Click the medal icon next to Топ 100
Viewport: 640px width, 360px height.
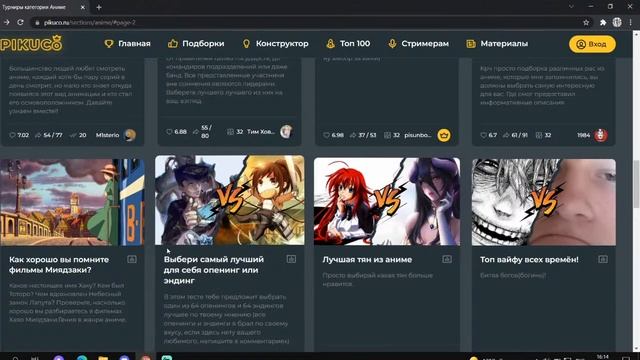click(x=330, y=43)
